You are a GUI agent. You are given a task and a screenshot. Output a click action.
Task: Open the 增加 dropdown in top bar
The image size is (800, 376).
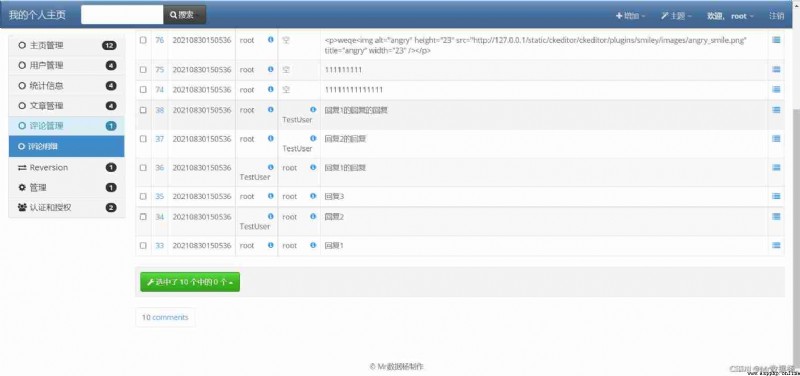tap(631, 16)
